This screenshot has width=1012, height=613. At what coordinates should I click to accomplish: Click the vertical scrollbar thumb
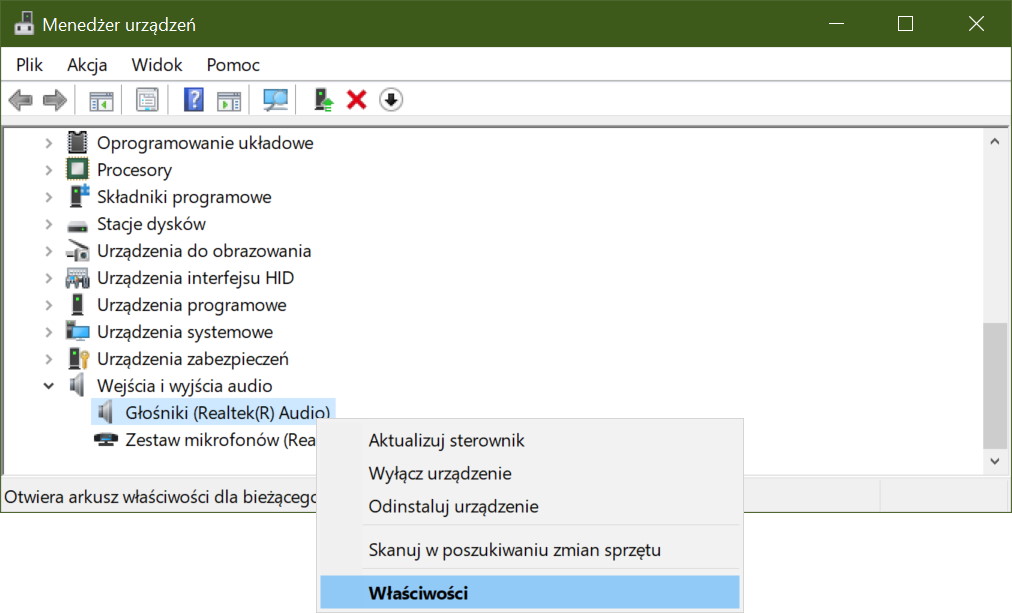click(x=995, y=386)
